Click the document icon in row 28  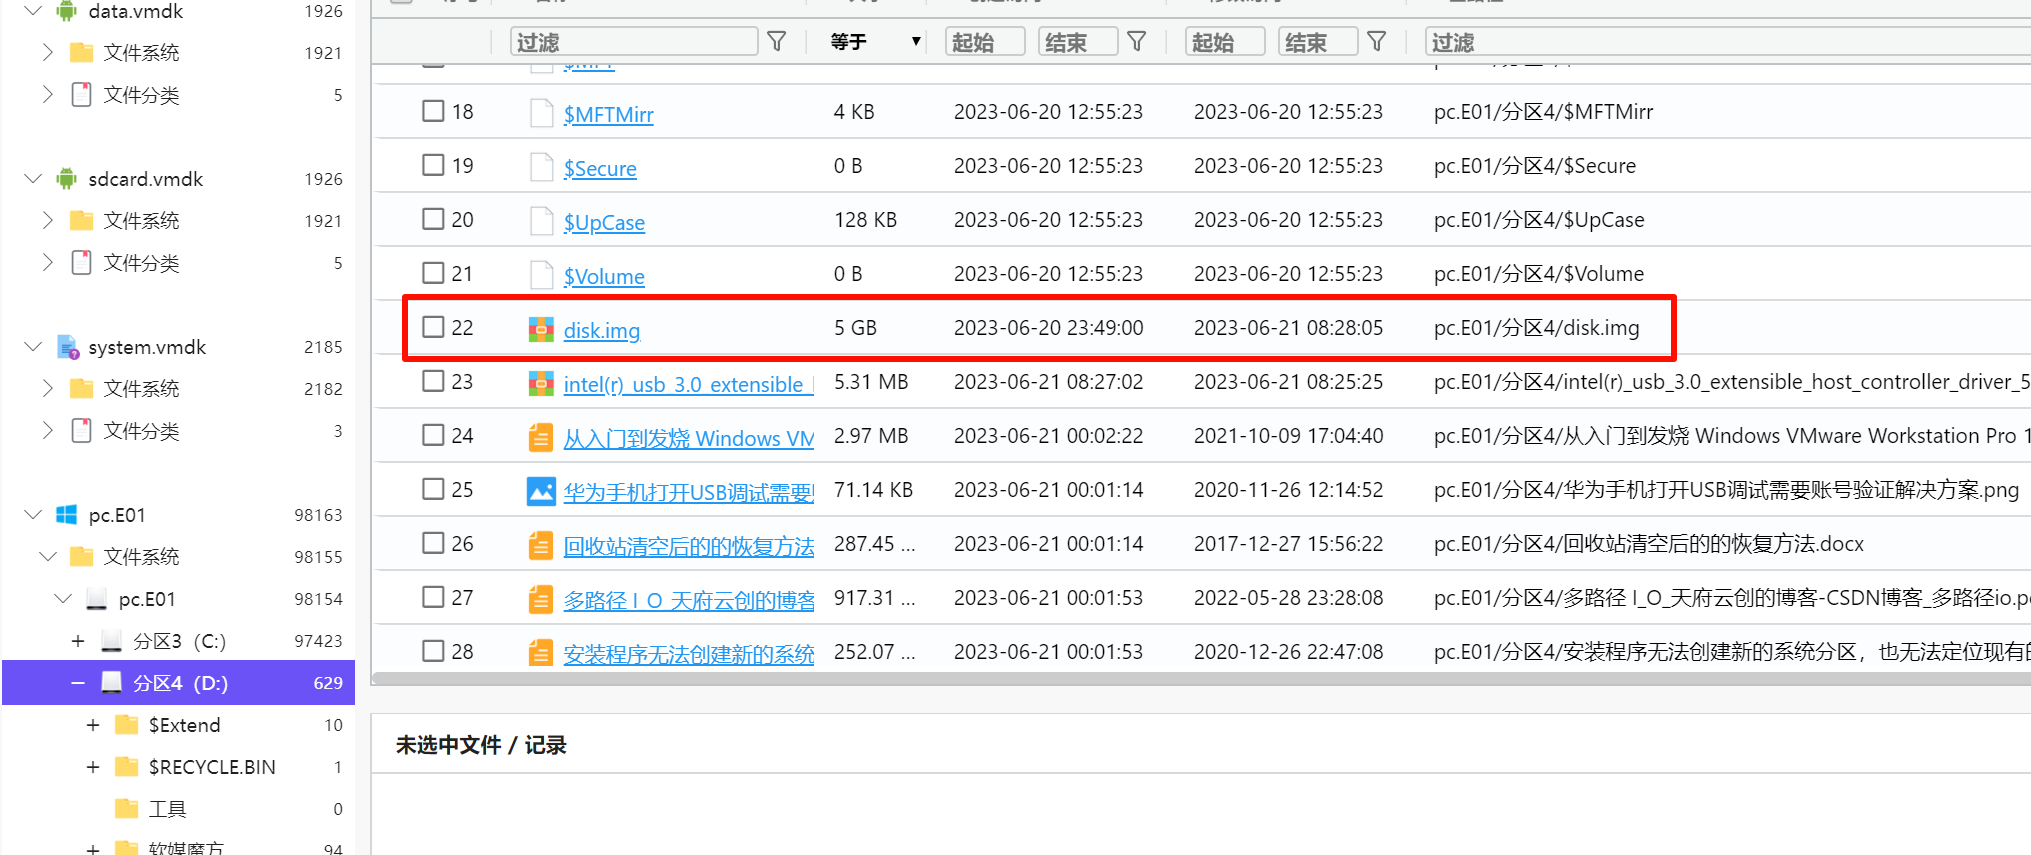pyautogui.click(x=541, y=653)
